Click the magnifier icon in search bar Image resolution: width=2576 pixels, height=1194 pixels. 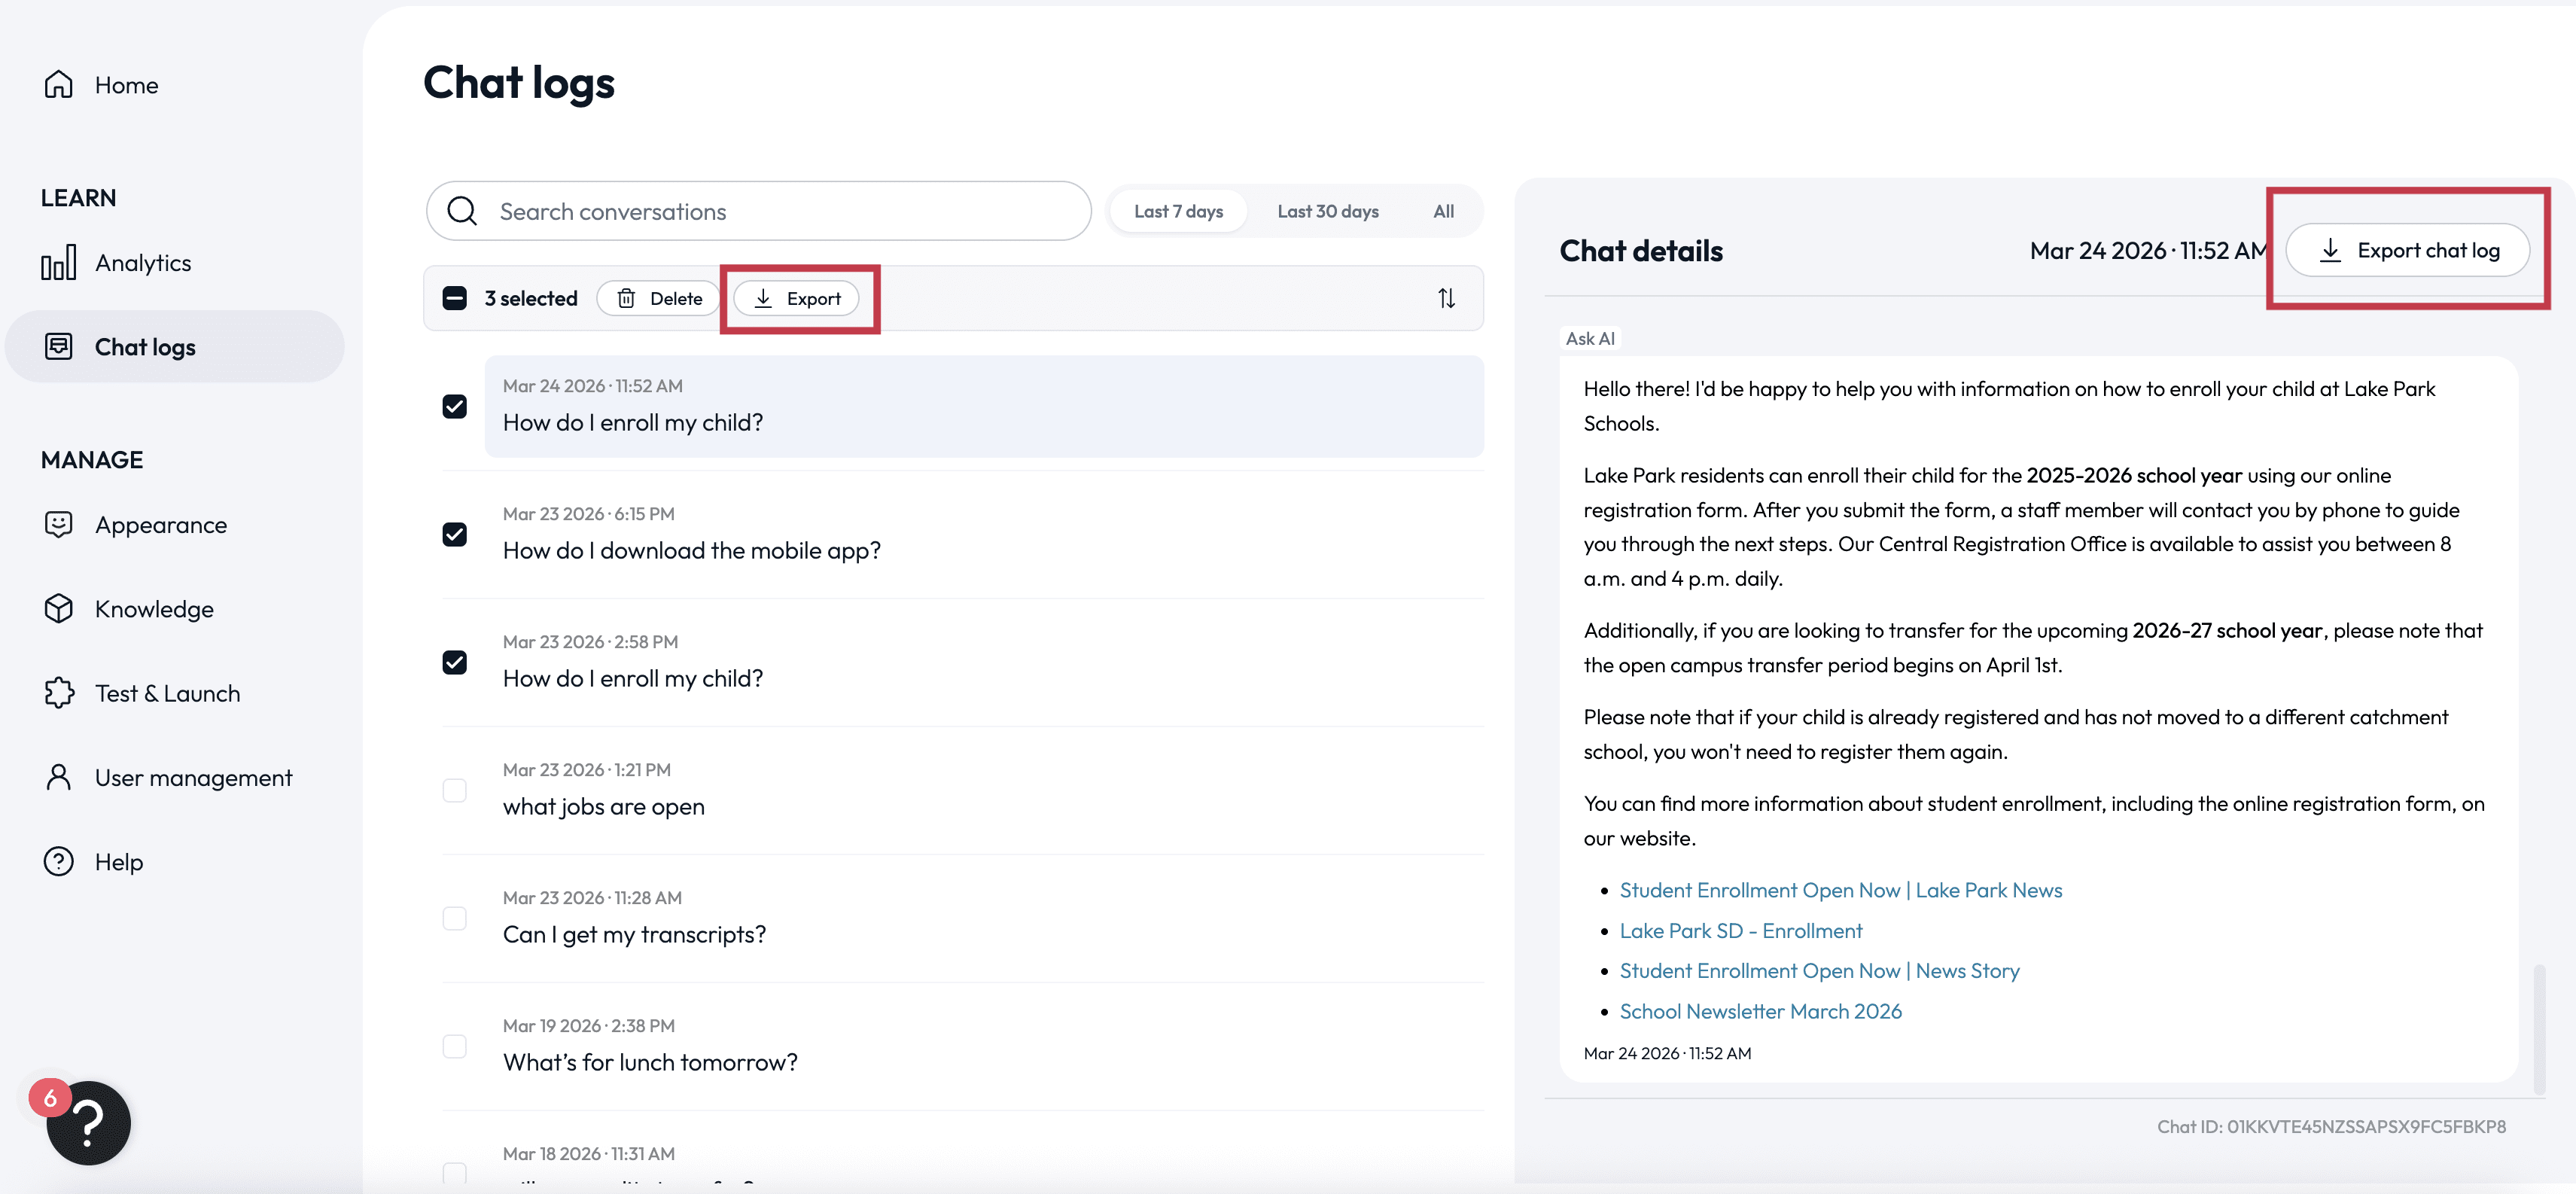click(x=462, y=211)
